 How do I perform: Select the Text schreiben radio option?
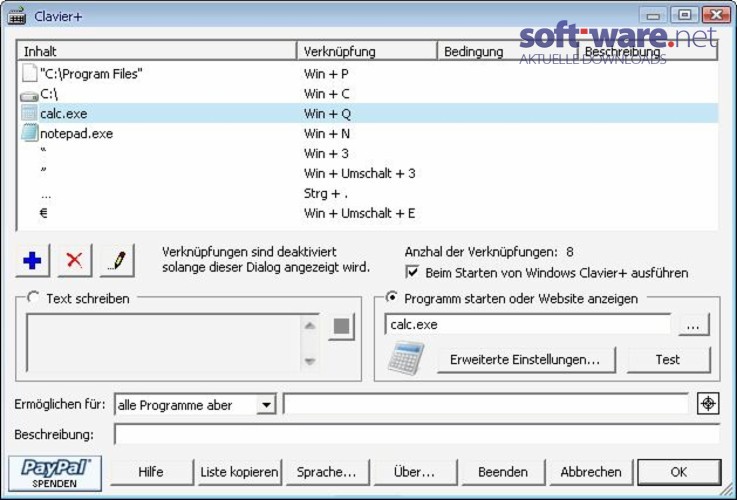click(x=33, y=297)
